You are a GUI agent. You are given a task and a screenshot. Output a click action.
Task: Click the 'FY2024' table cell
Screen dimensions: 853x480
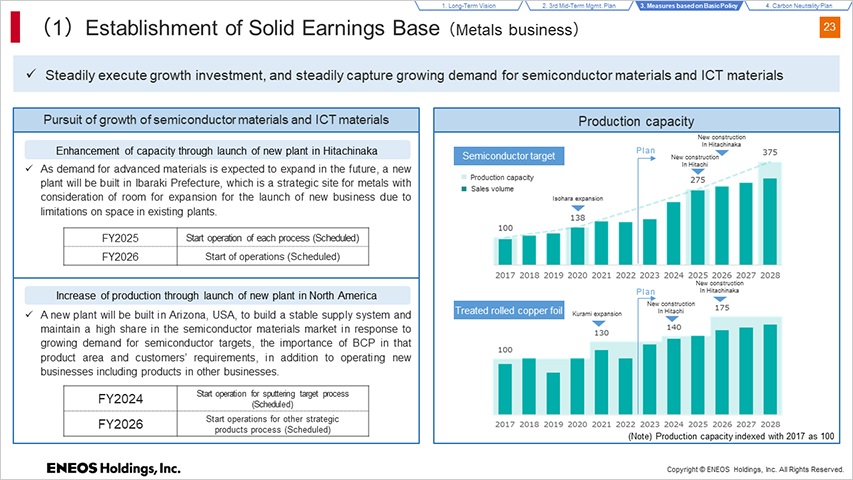(120, 399)
